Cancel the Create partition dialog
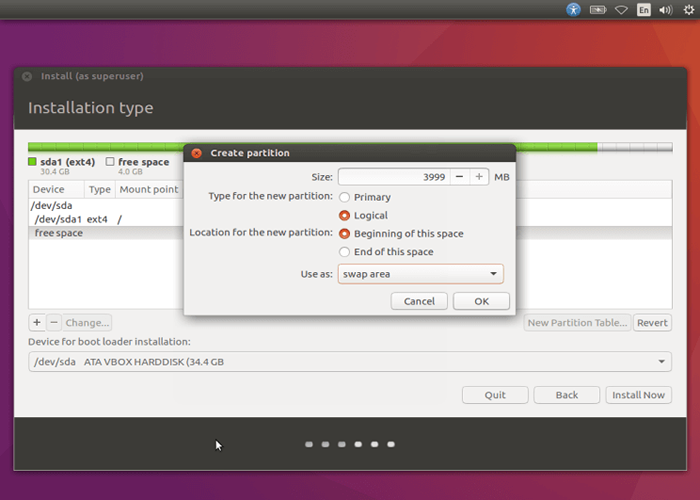 [419, 301]
